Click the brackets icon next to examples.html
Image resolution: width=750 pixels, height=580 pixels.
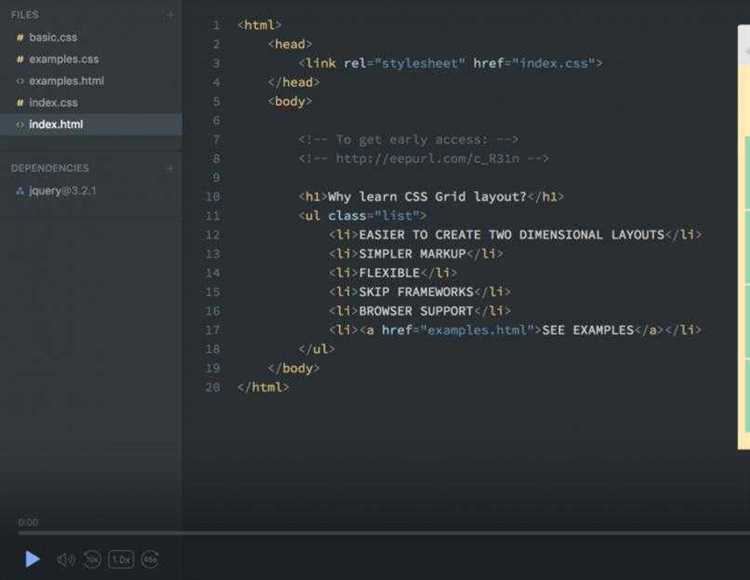pyautogui.click(x=20, y=81)
